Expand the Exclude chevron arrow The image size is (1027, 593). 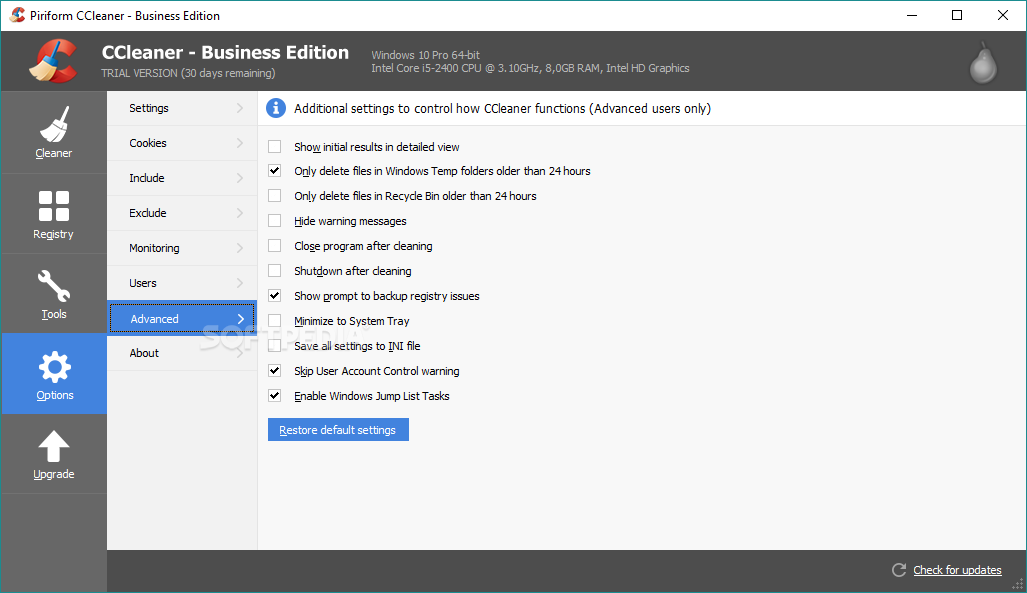click(240, 213)
